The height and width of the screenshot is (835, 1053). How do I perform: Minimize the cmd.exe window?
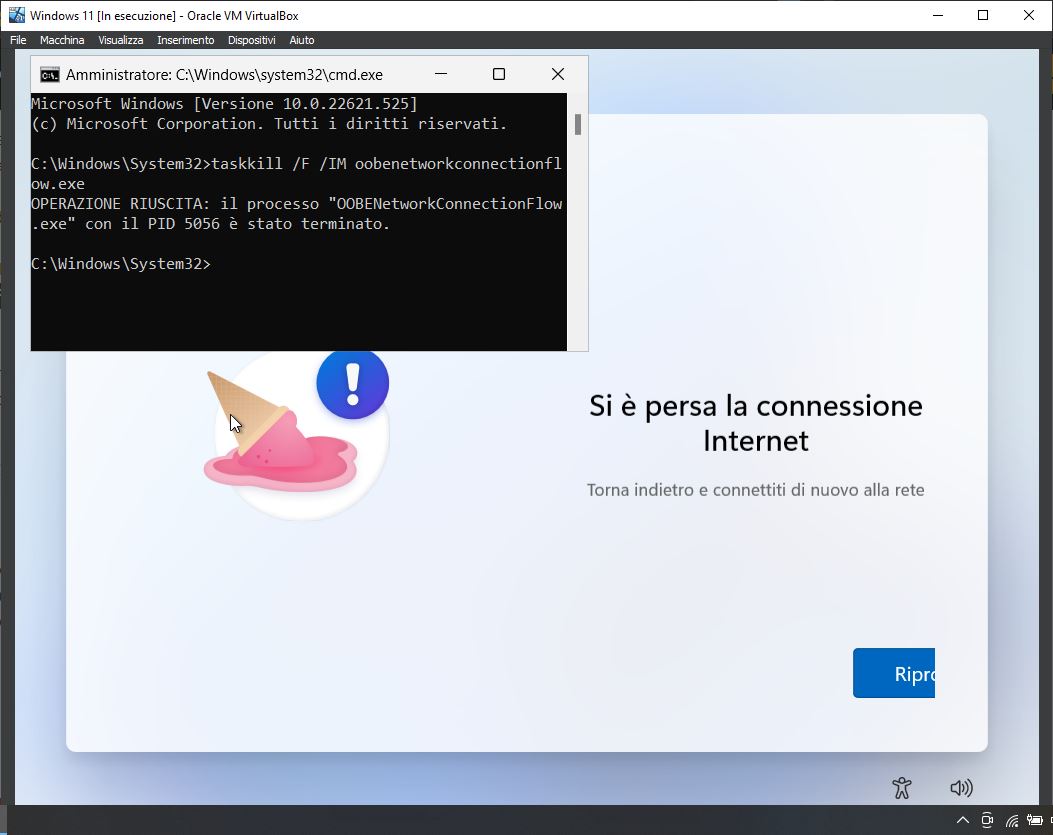point(441,74)
